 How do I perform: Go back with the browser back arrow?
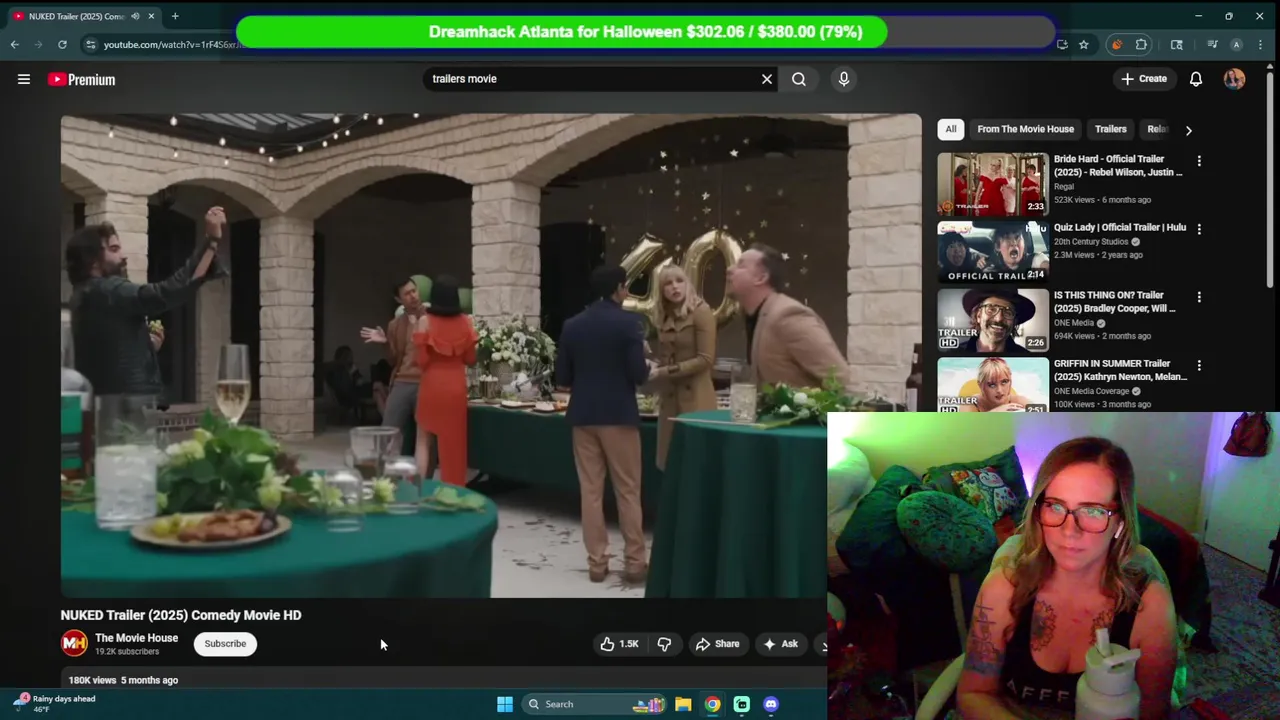14,45
